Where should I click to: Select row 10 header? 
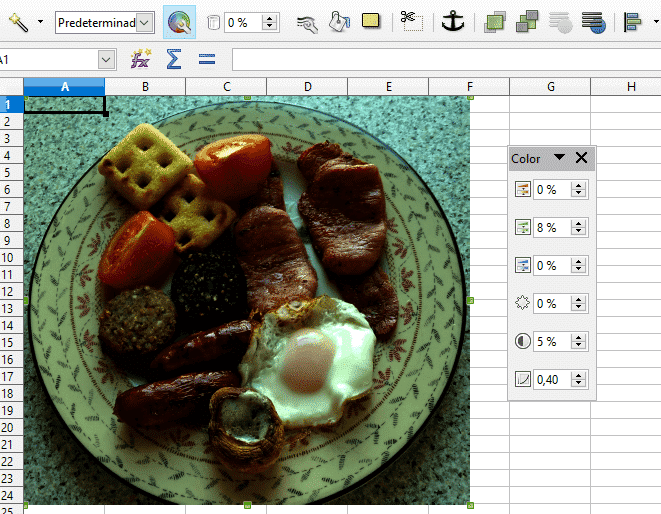coord(11,257)
